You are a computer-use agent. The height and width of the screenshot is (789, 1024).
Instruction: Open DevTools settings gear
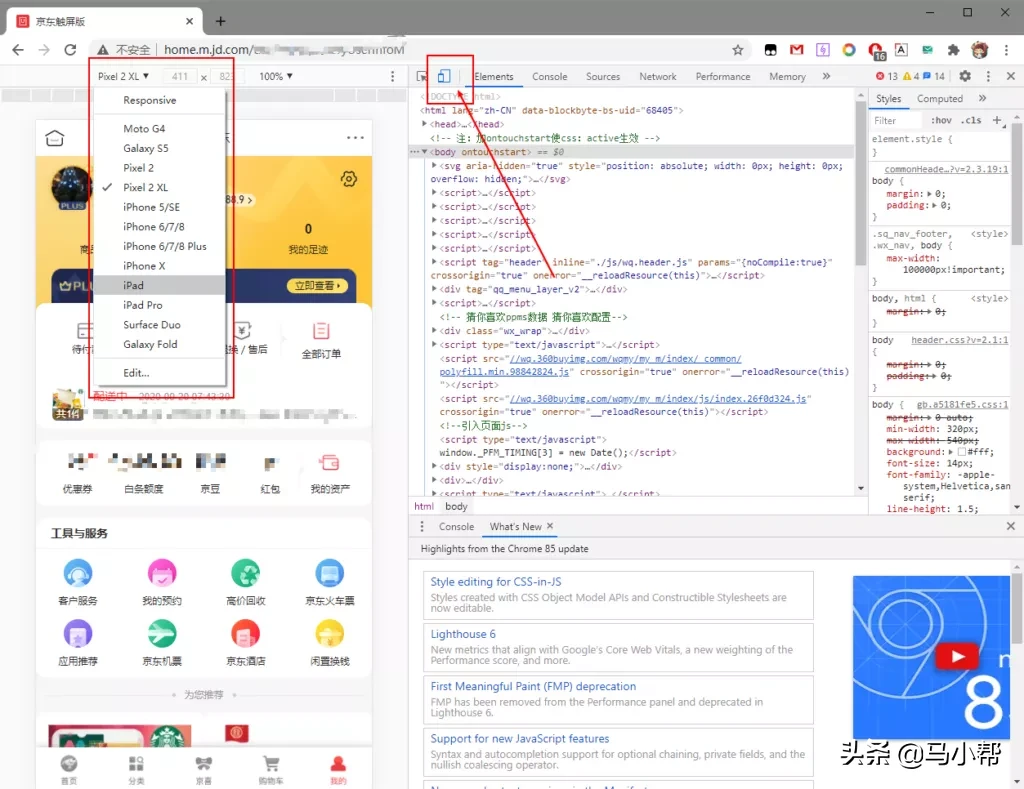[965, 76]
